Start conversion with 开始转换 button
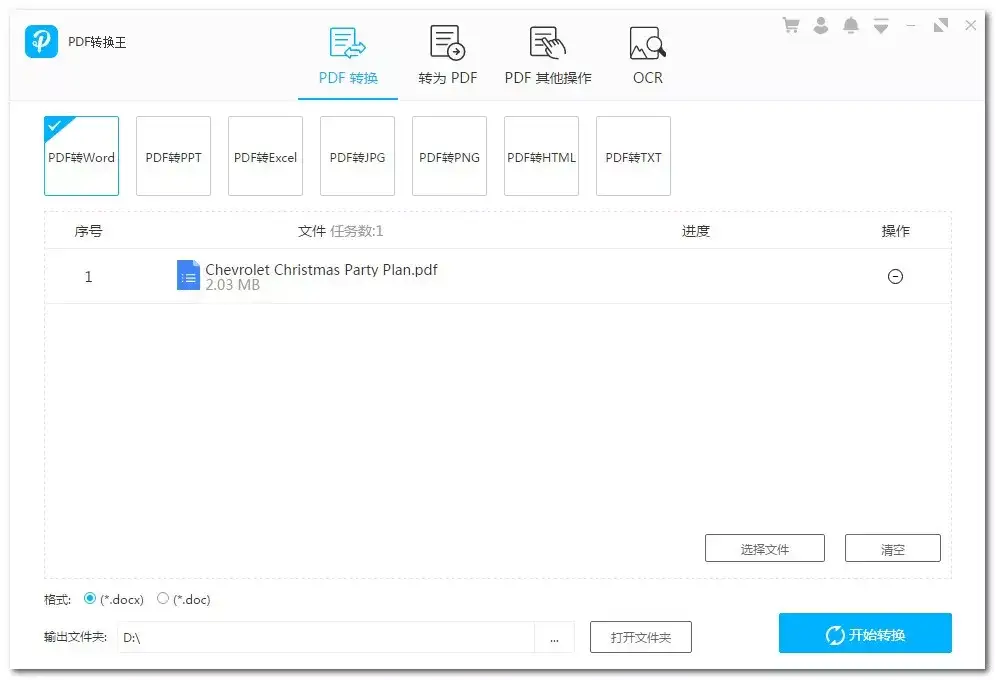 point(864,633)
